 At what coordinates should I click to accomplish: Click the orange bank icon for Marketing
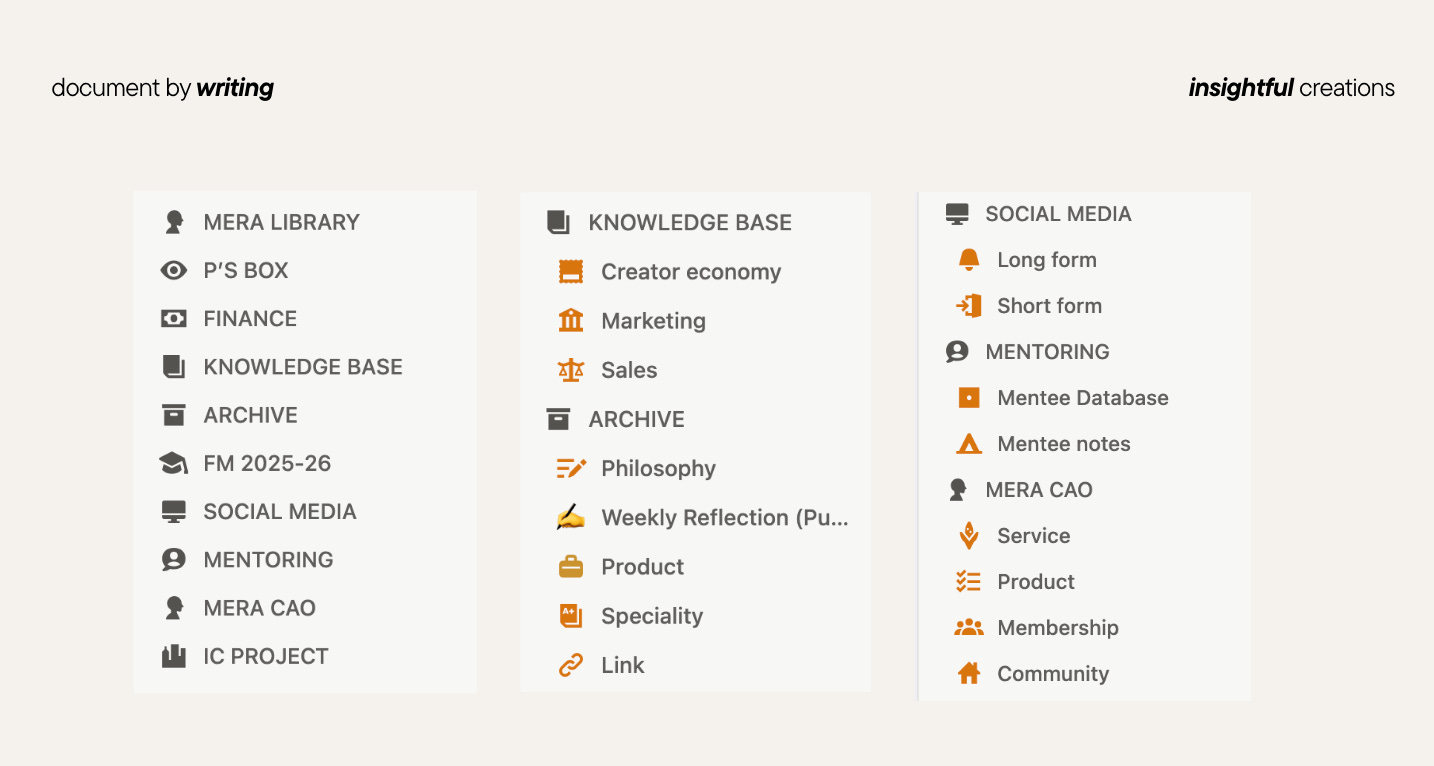[571, 321]
